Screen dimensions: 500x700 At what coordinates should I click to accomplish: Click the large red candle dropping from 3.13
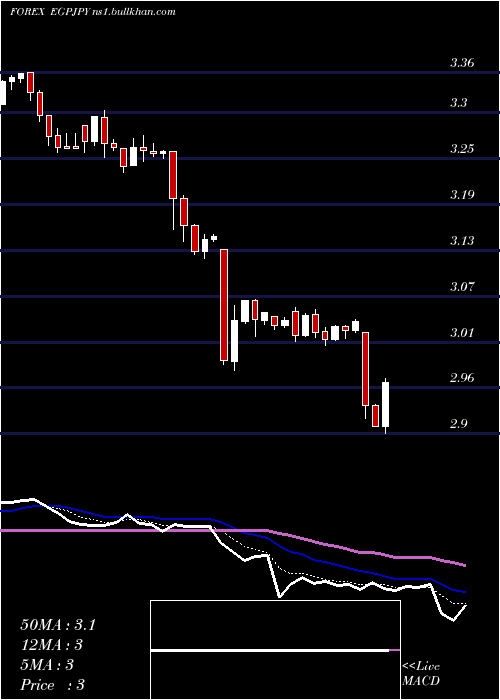[224, 305]
